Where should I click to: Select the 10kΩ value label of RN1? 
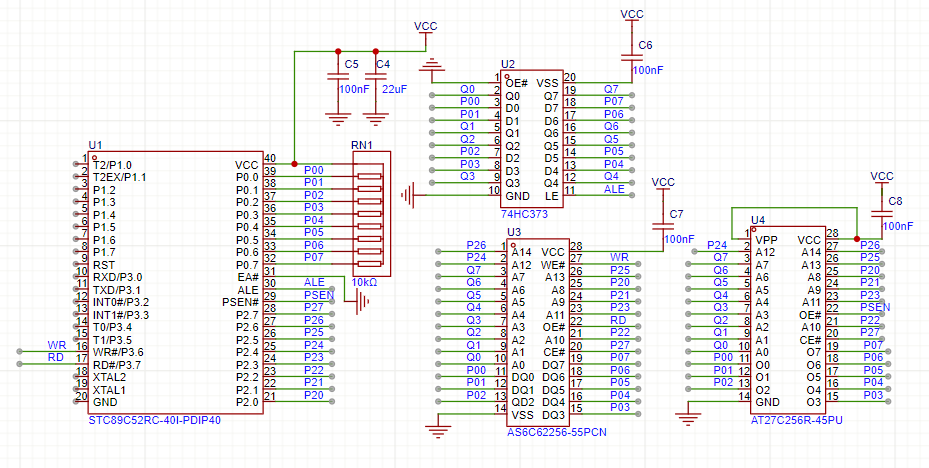point(364,281)
